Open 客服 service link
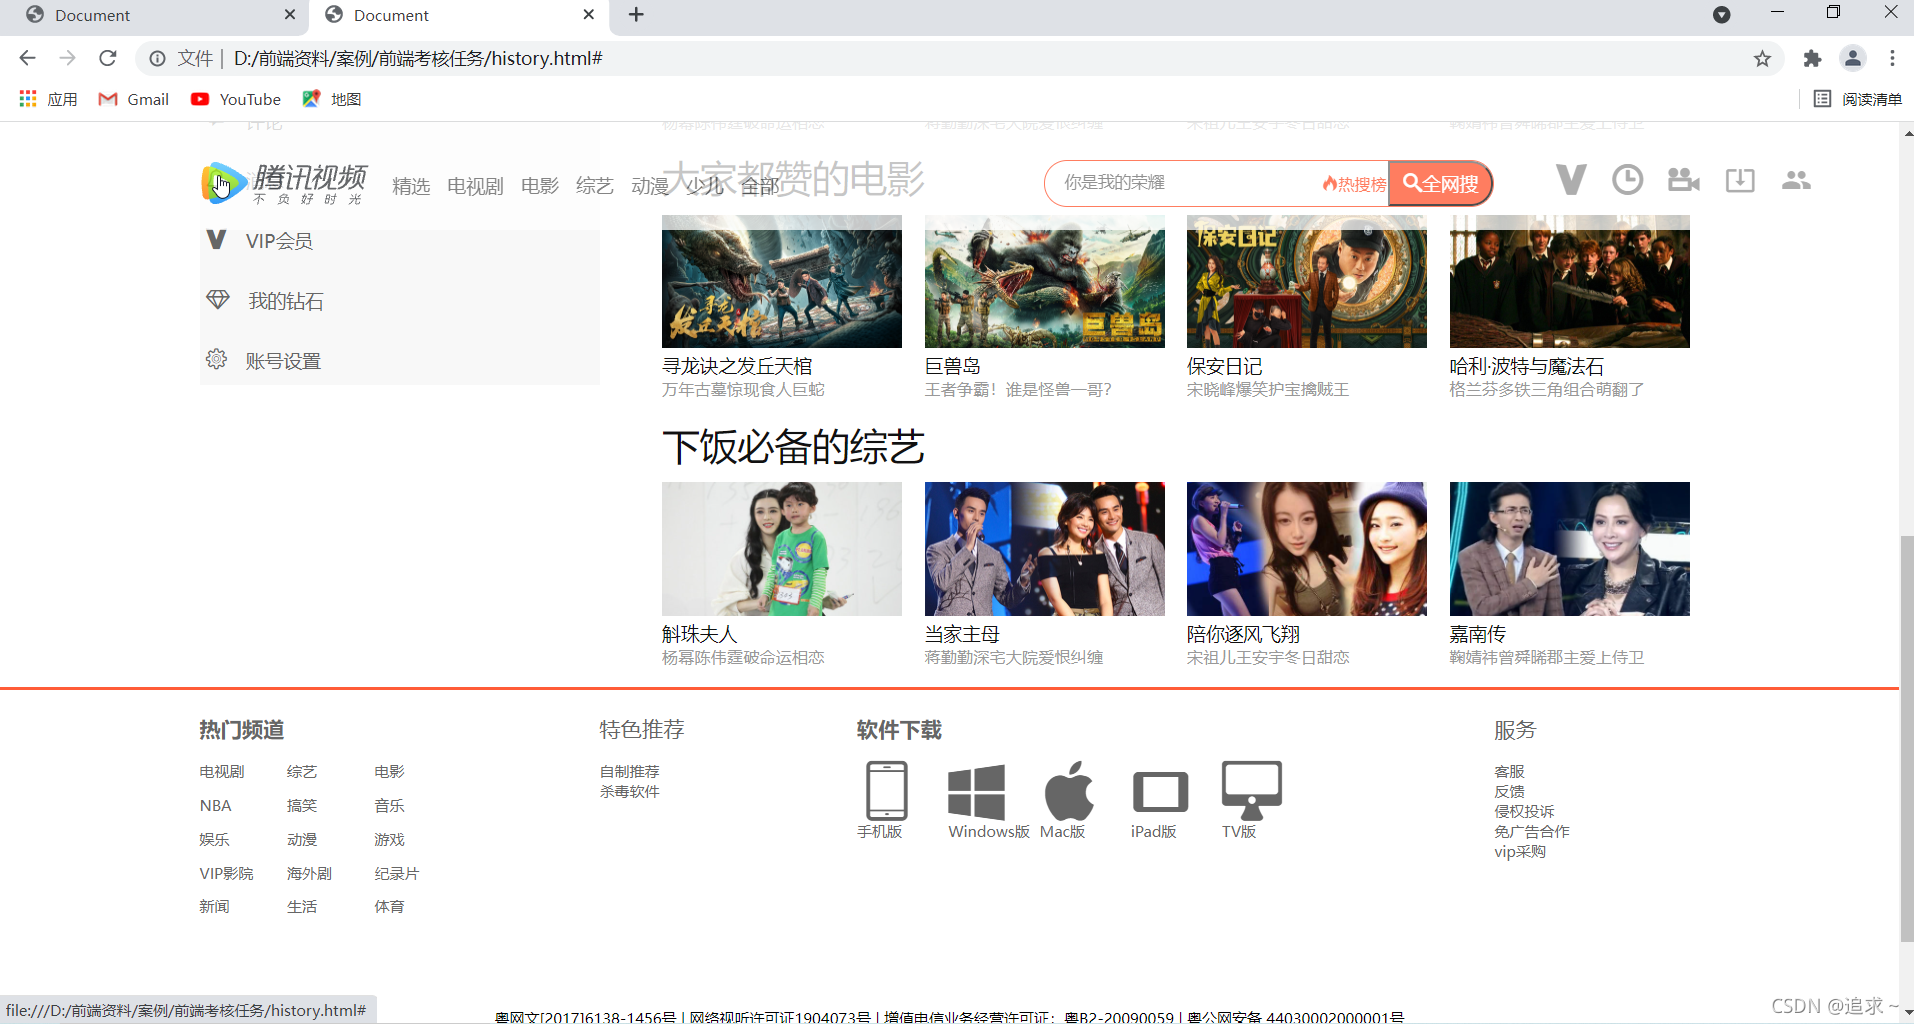 coord(1509,771)
